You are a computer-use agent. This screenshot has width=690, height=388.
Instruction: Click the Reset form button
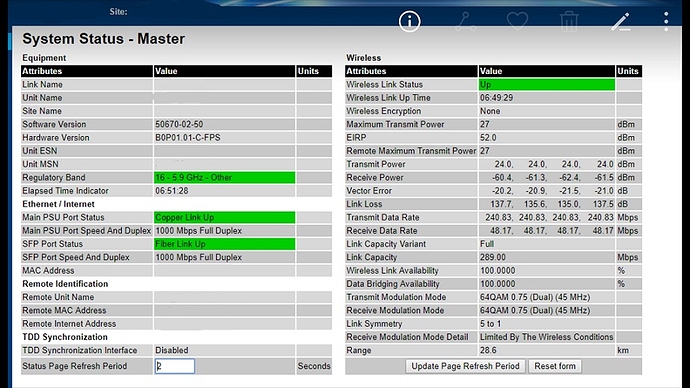tap(555, 366)
